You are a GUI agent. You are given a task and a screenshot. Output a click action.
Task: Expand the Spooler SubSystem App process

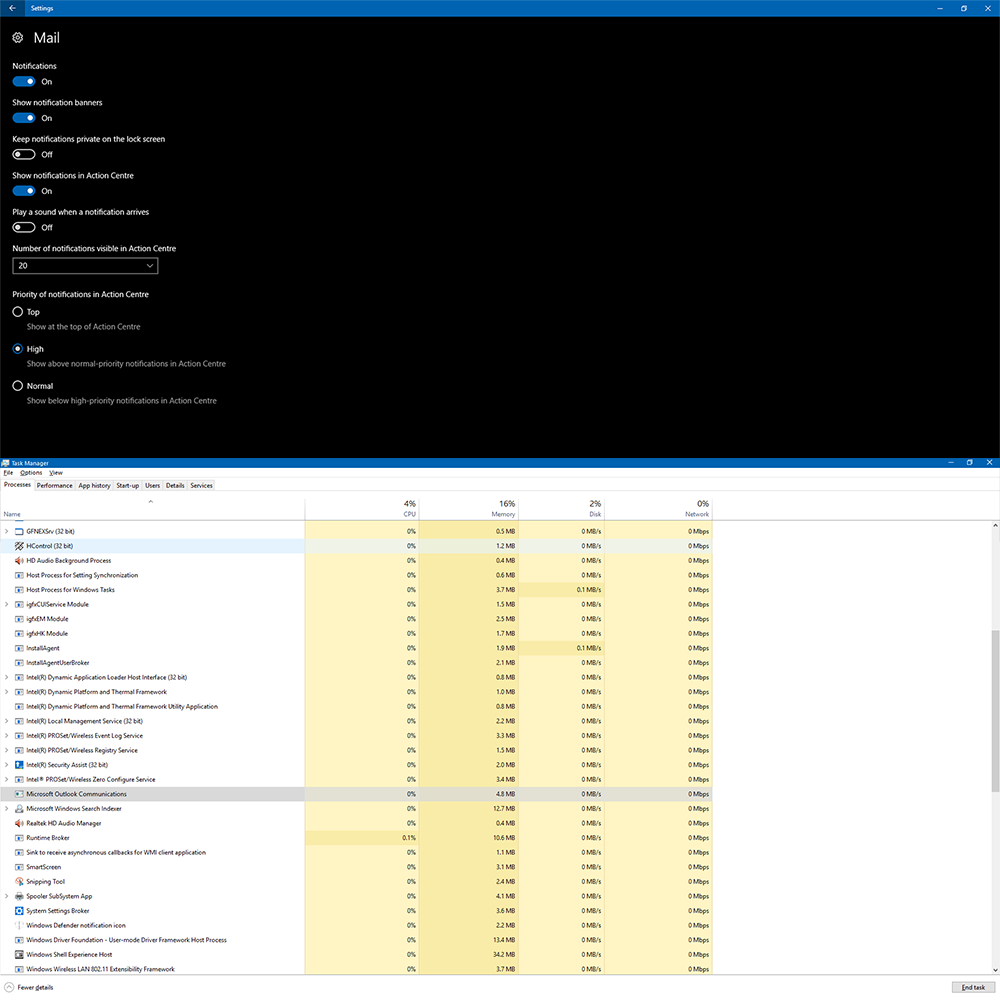point(7,897)
